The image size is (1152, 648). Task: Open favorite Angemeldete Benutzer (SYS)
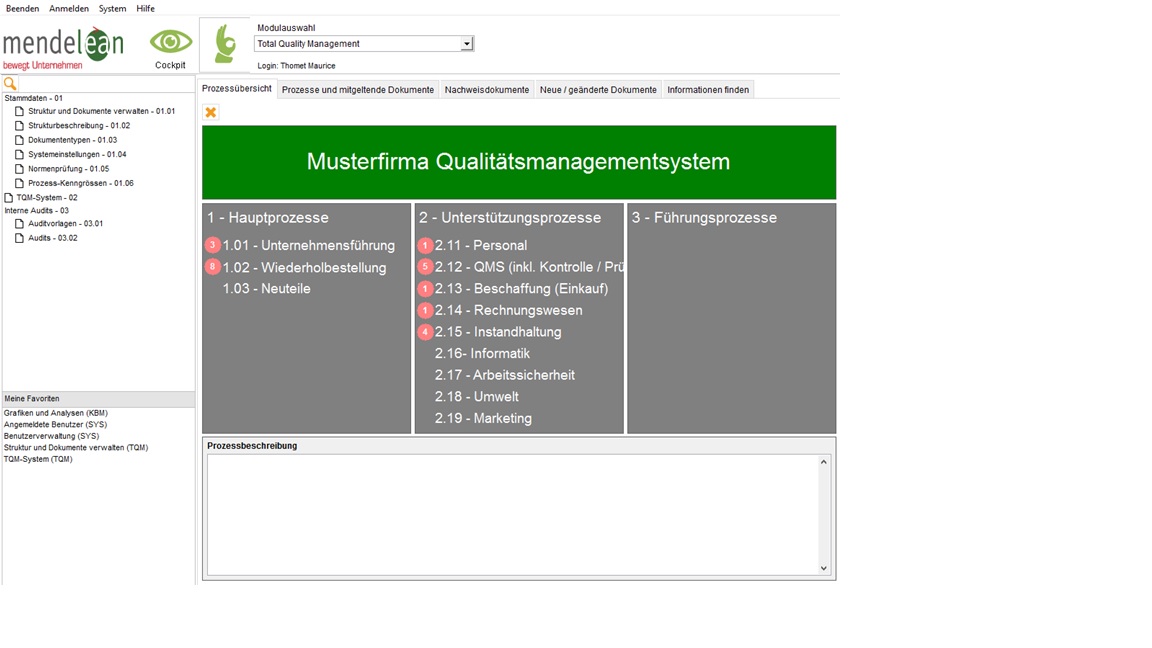(55, 425)
